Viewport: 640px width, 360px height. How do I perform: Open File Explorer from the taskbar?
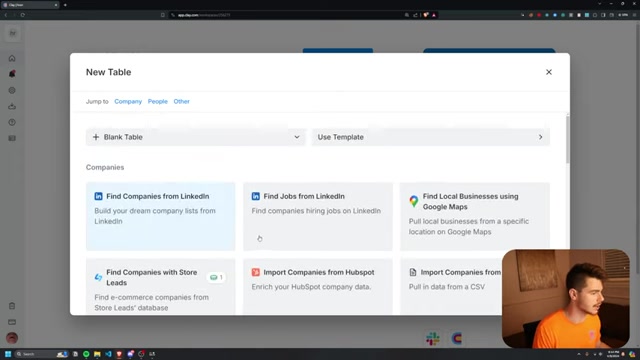(97, 354)
